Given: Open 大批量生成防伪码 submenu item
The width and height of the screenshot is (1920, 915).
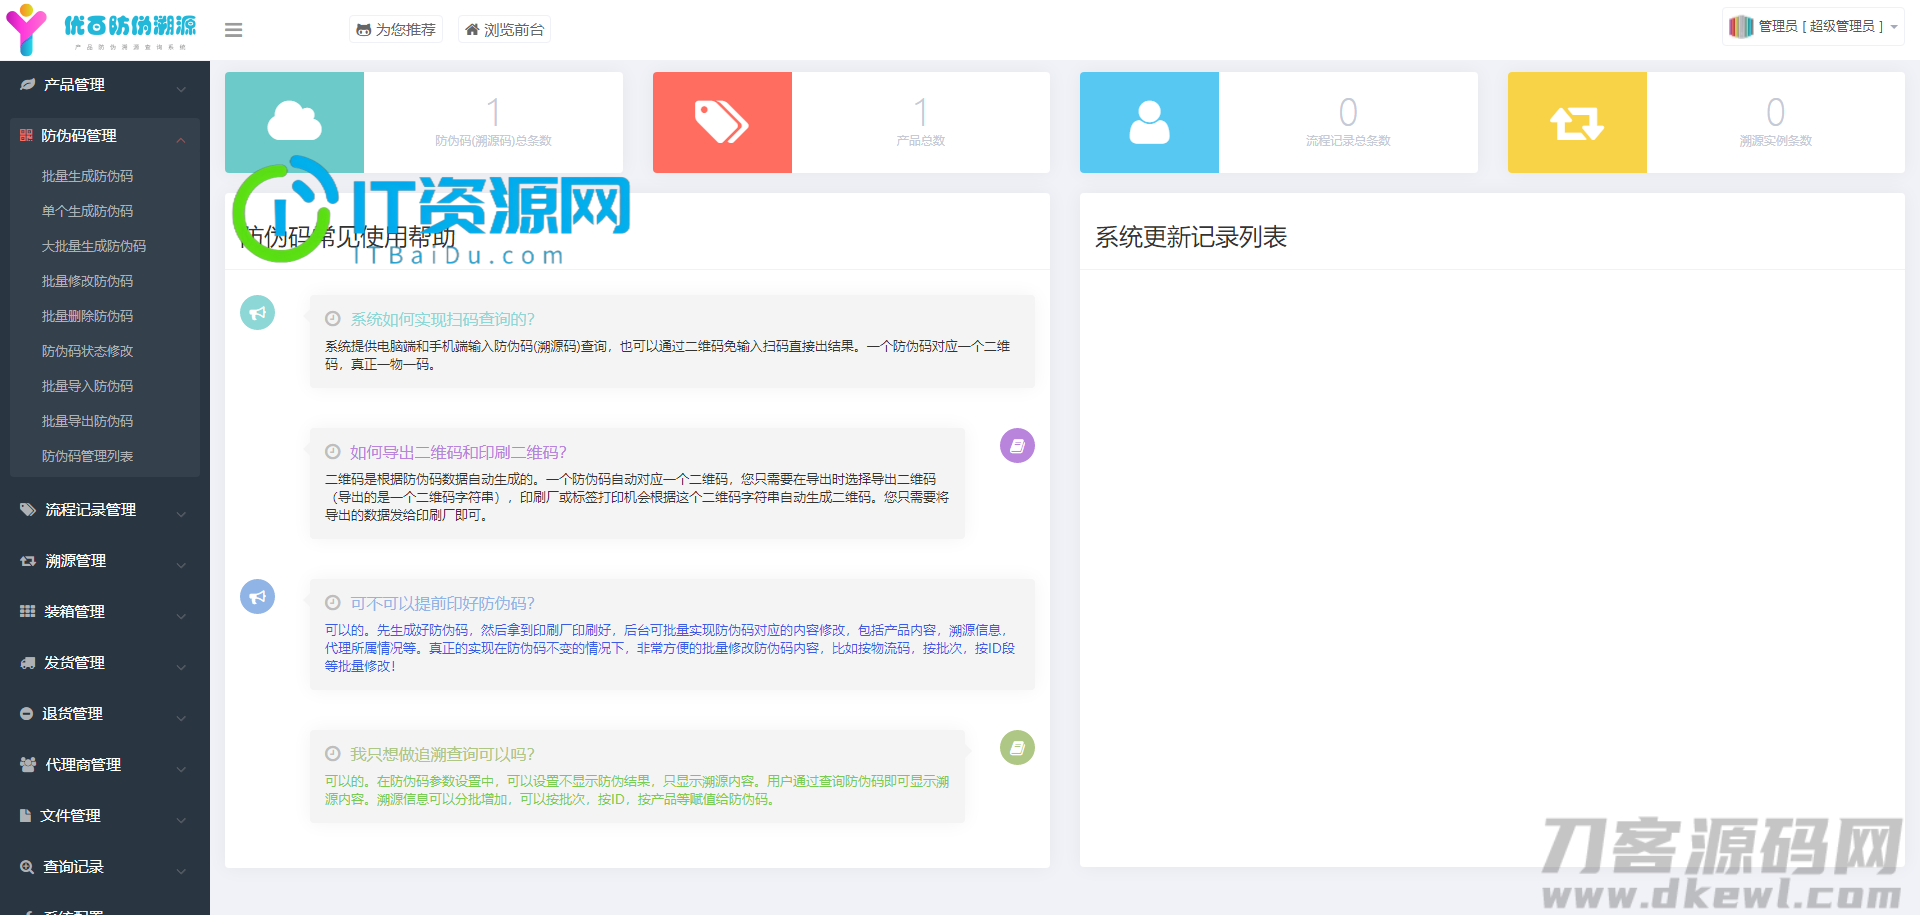Looking at the screenshot, I should point(94,246).
